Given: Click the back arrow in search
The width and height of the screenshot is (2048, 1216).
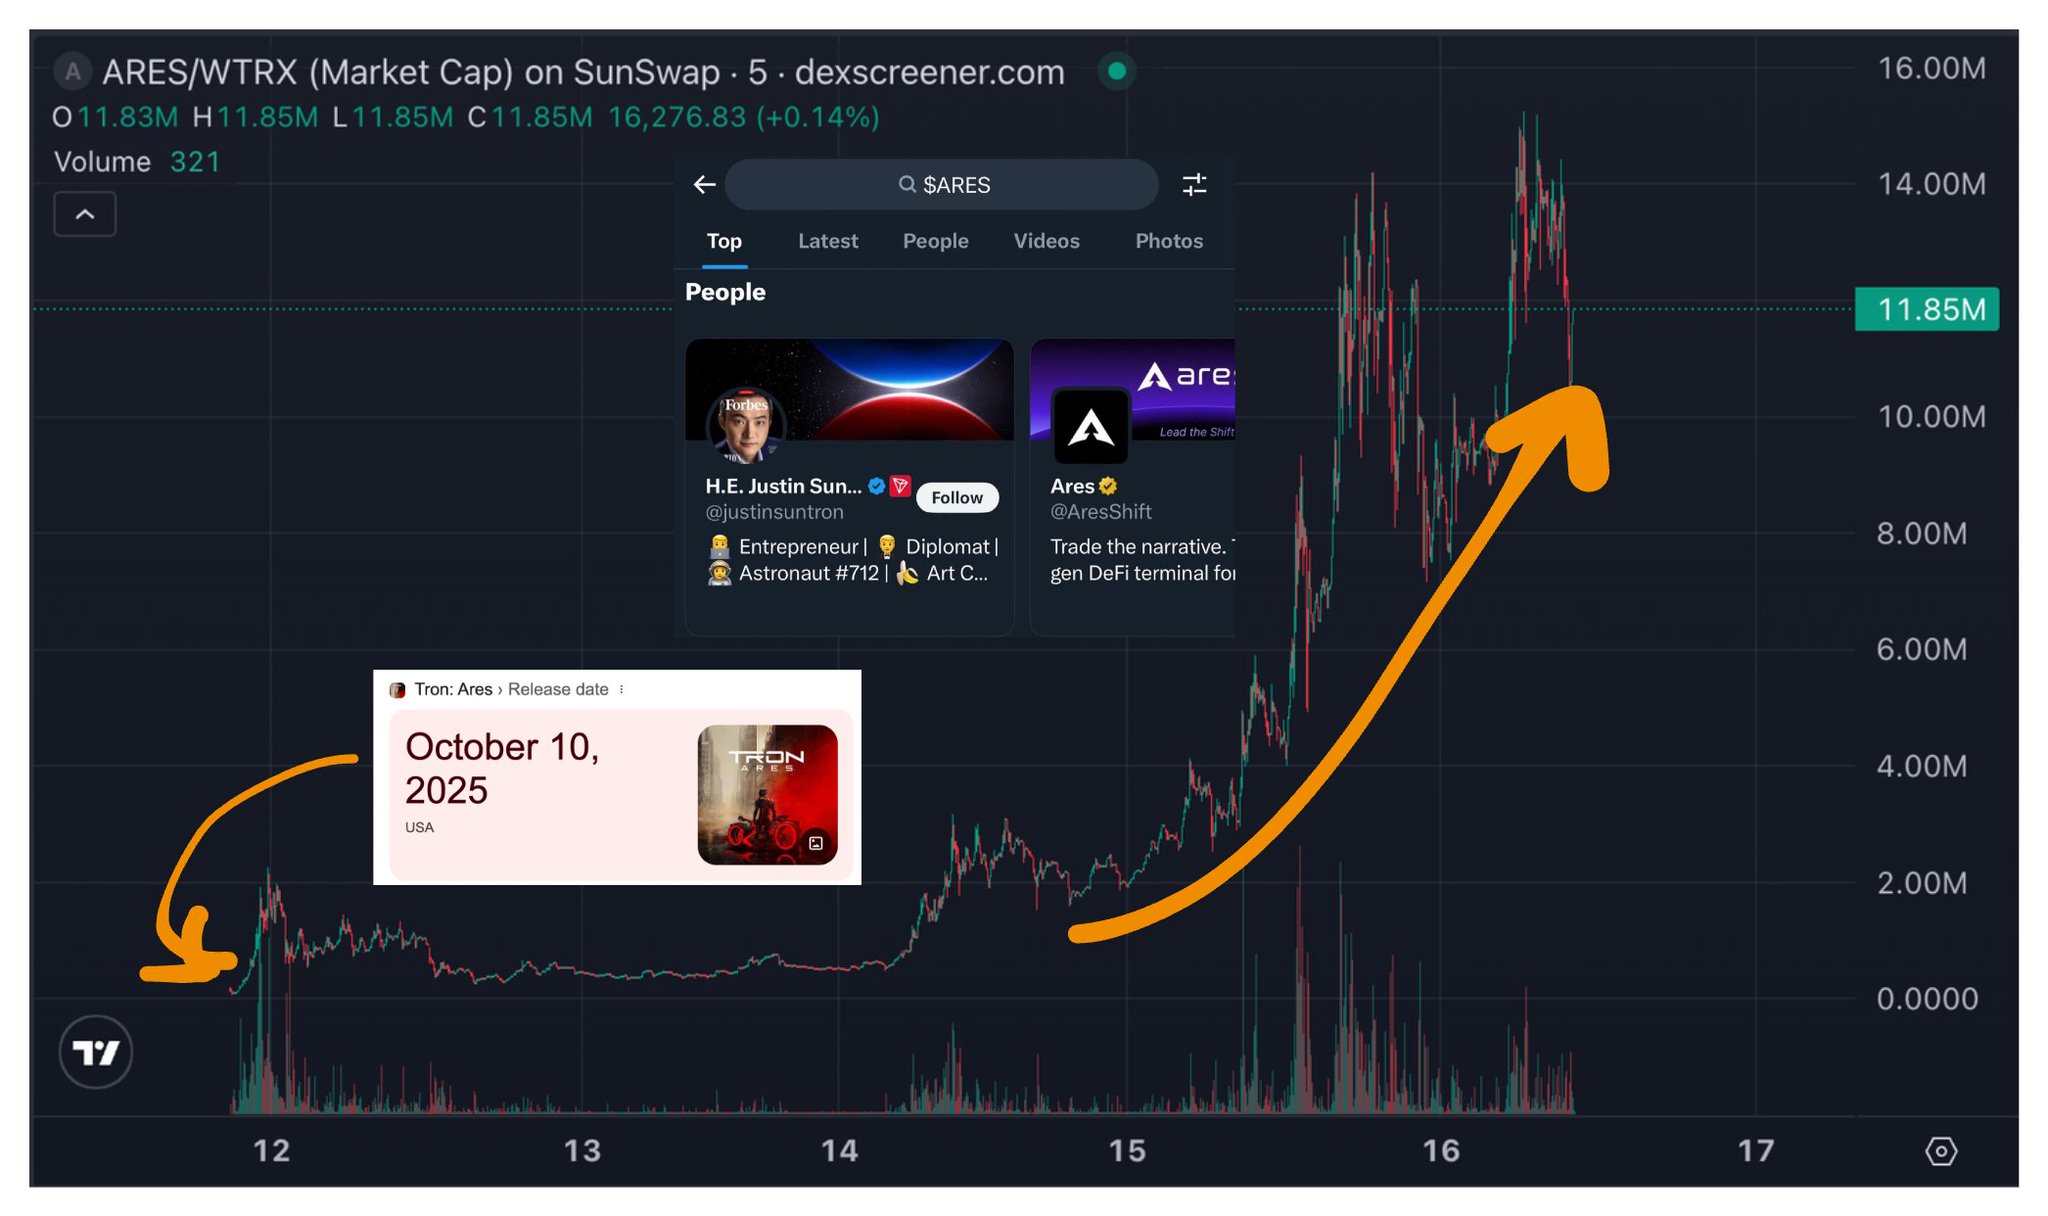Looking at the screenshot, I should [705, 185].
